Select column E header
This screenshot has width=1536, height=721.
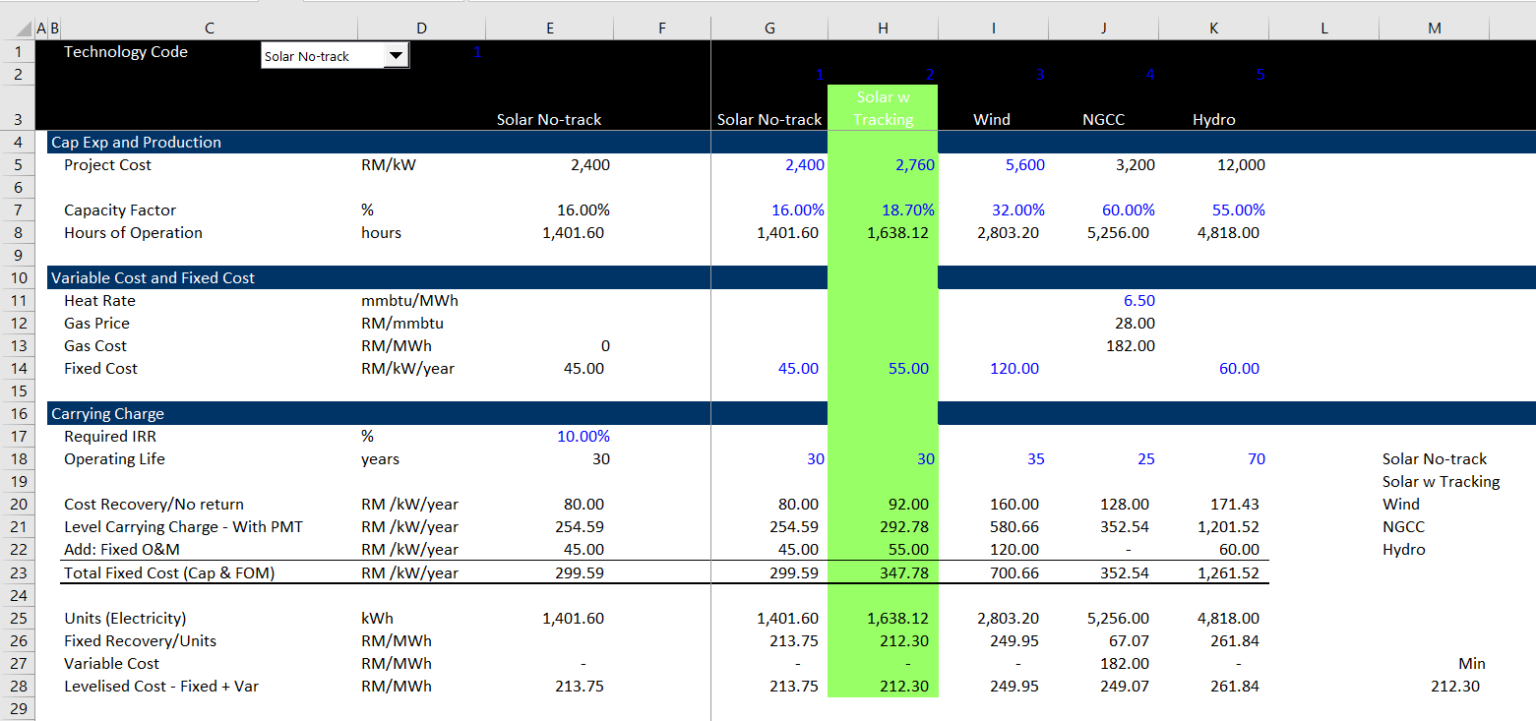(x=549, y=29)
